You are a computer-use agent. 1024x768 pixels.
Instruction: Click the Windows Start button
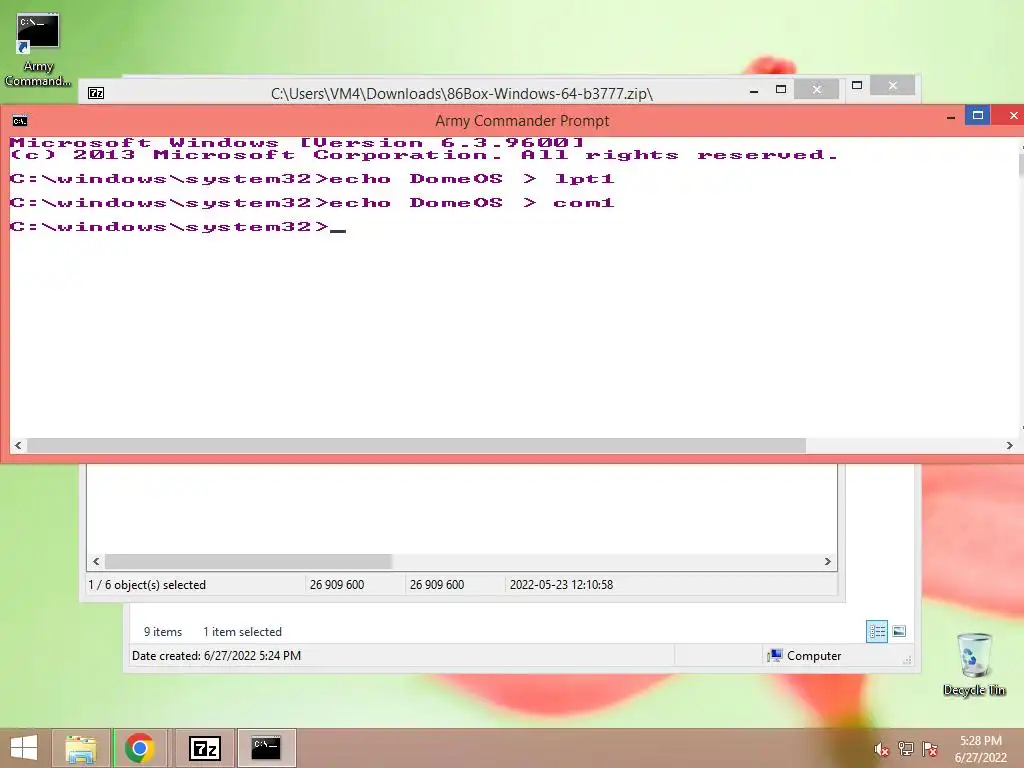point(24,748)
